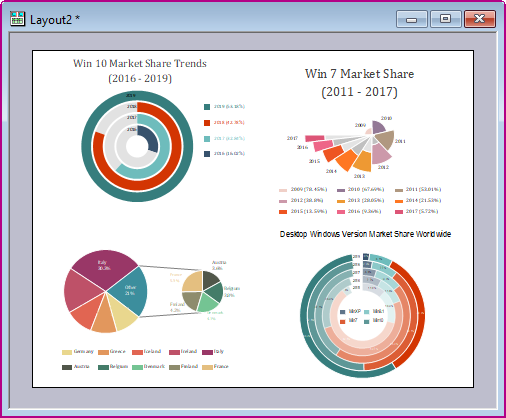
Task: Click the tan France slice in small pie
Action: click(x=193, y=282)
